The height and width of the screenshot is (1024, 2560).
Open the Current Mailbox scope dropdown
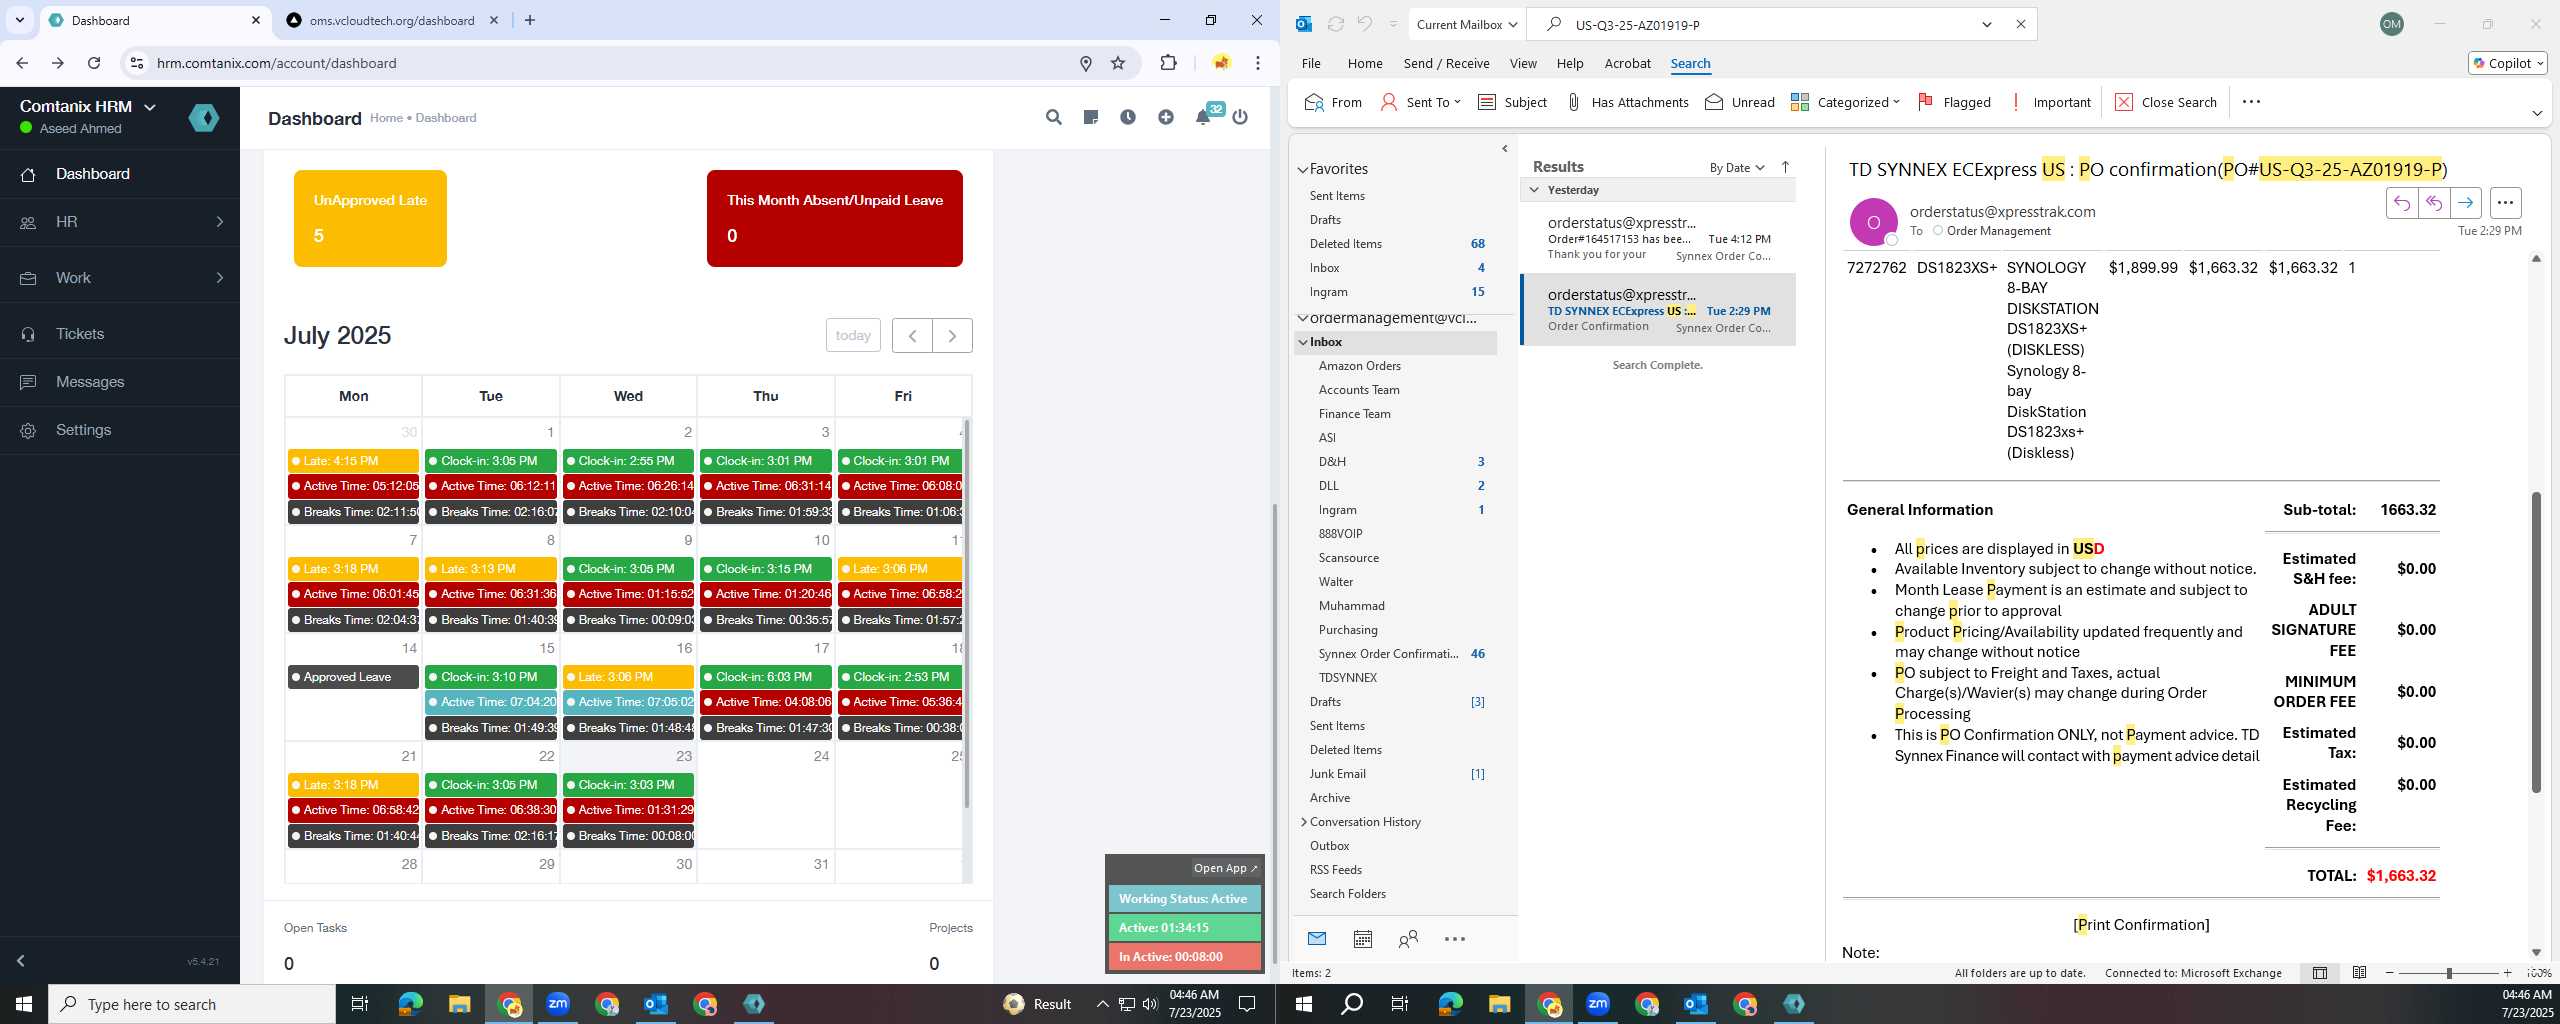[x=1466, y=24]
